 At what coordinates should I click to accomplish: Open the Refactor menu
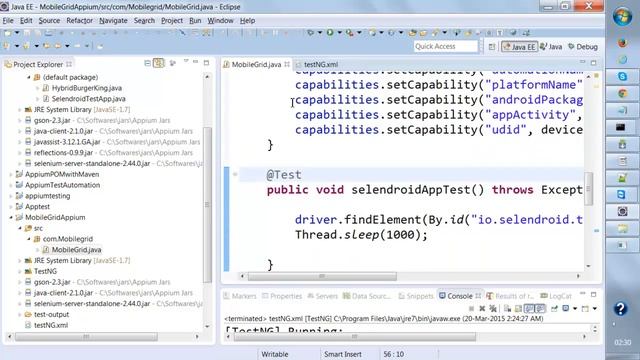[x=80, y=20]
